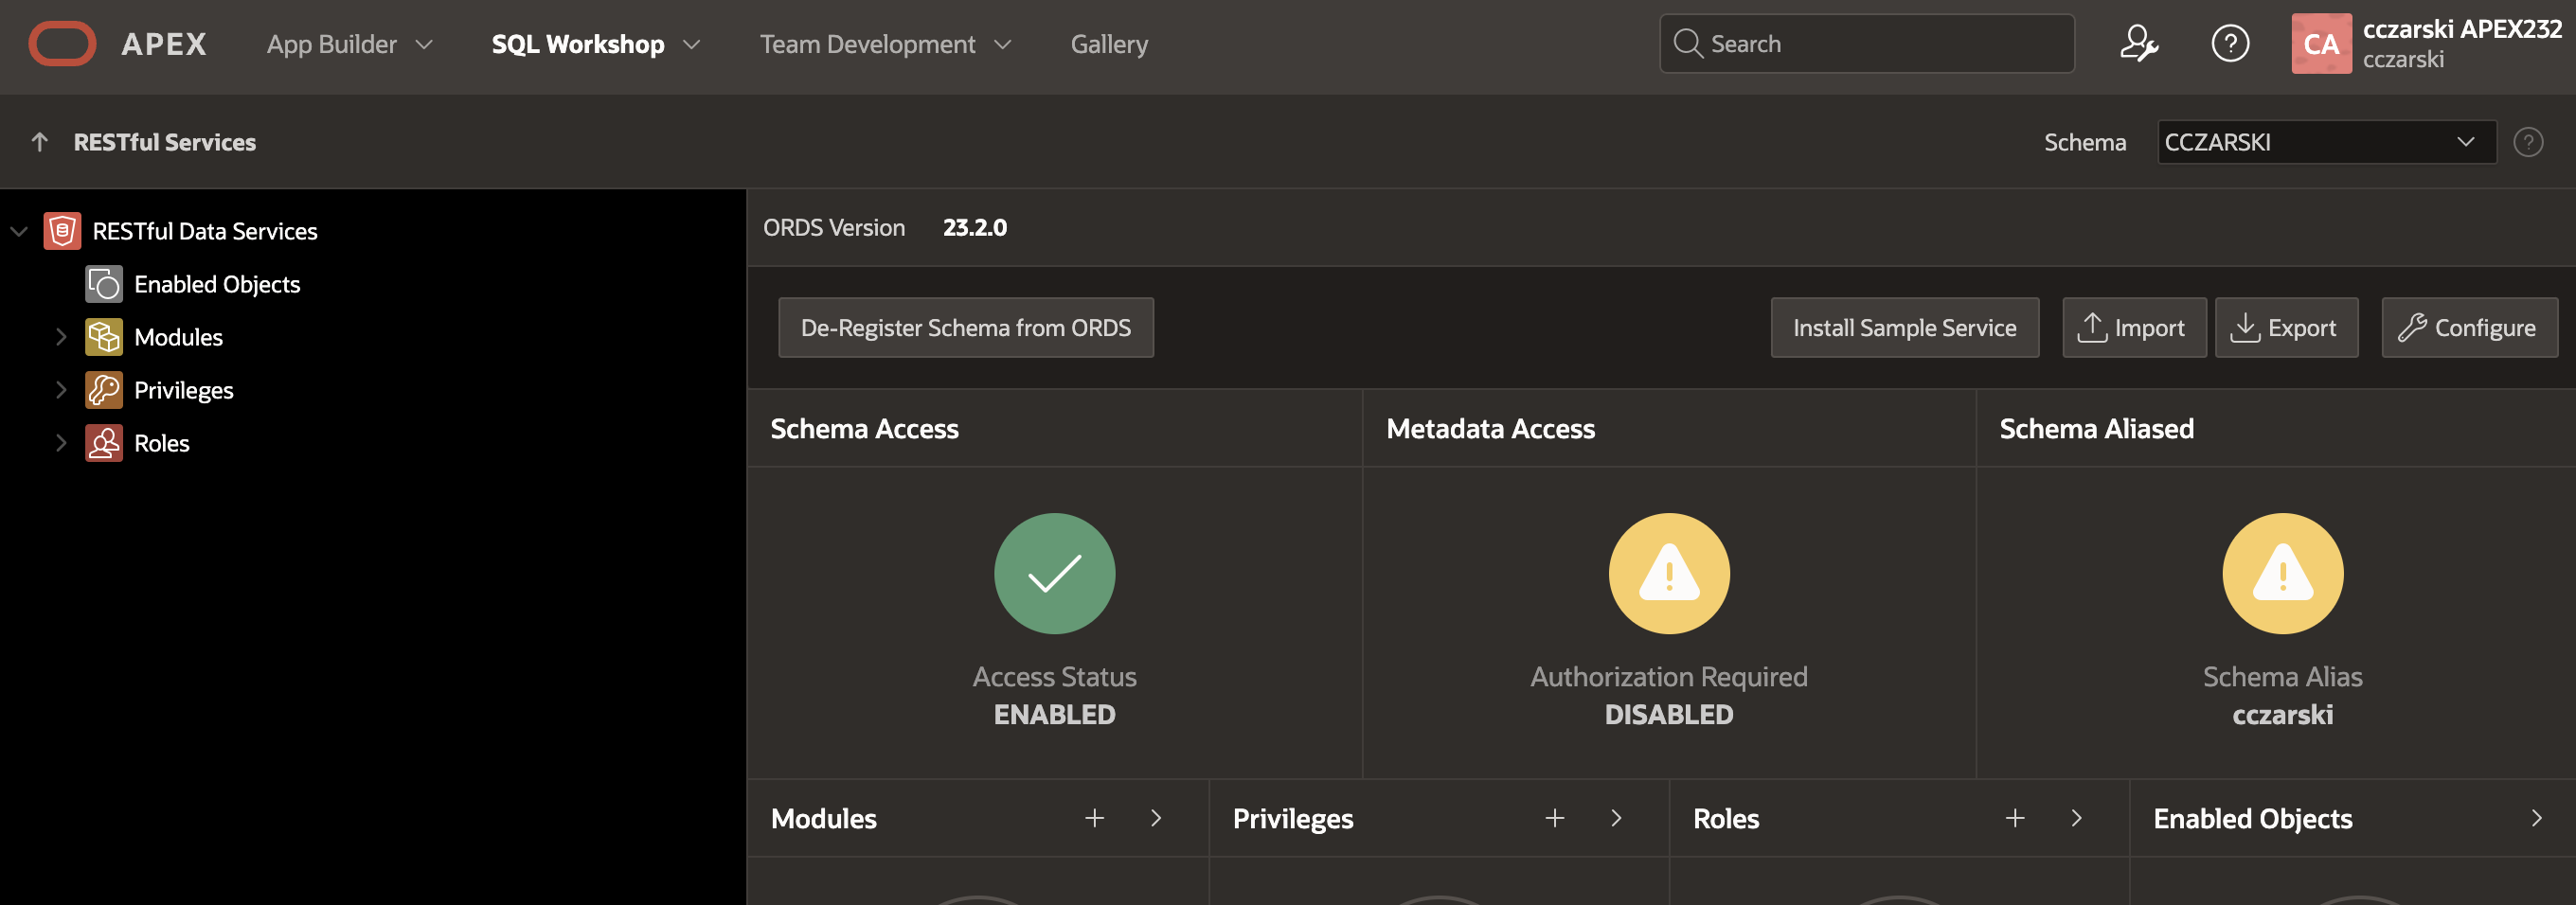Collapse the RESTful Data Services node
Image resolution: width=2576 pixels, height=905 pixels.
tap(19, 231)
